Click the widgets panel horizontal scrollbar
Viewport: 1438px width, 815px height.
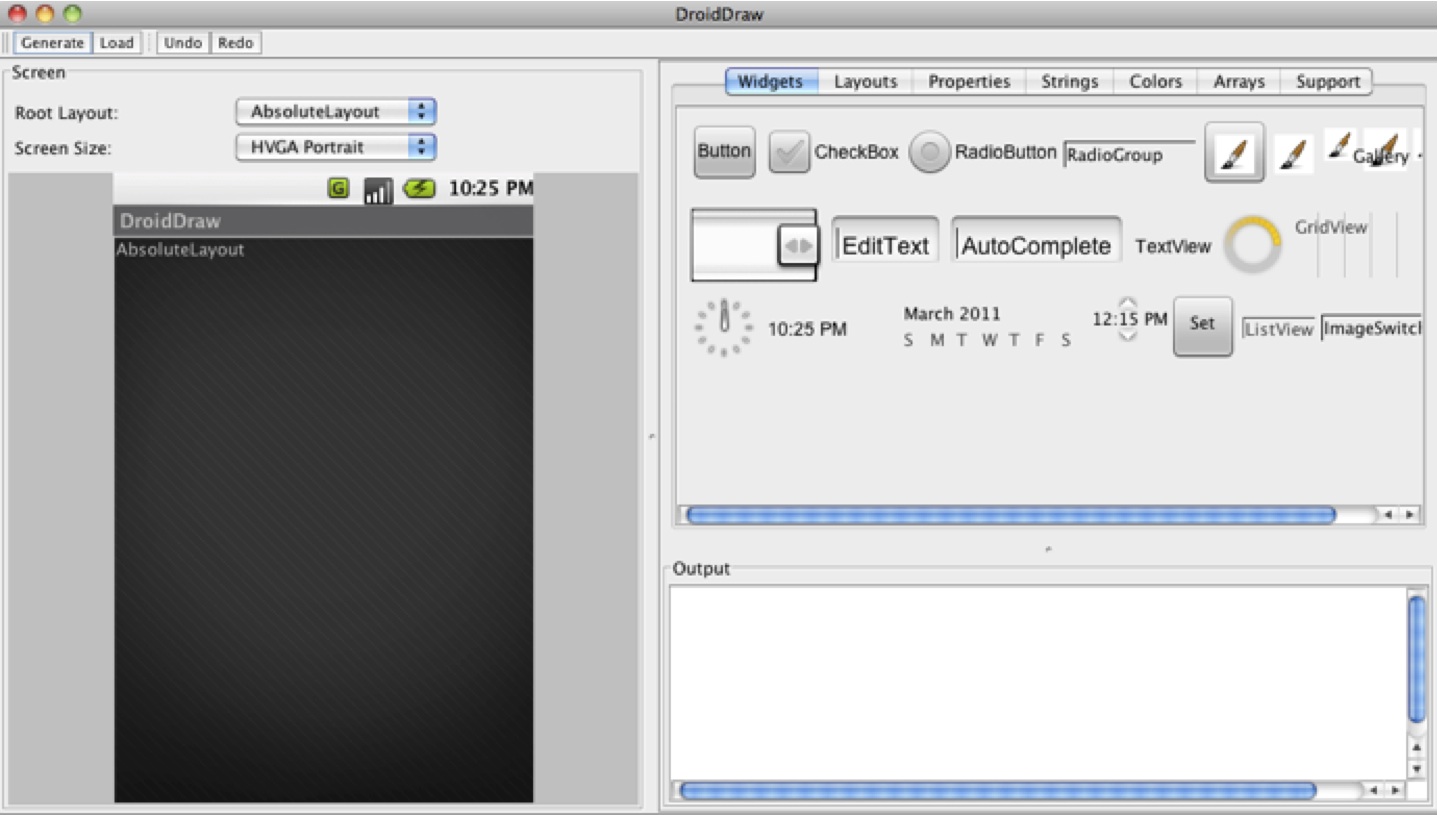tap(1011, 515)
